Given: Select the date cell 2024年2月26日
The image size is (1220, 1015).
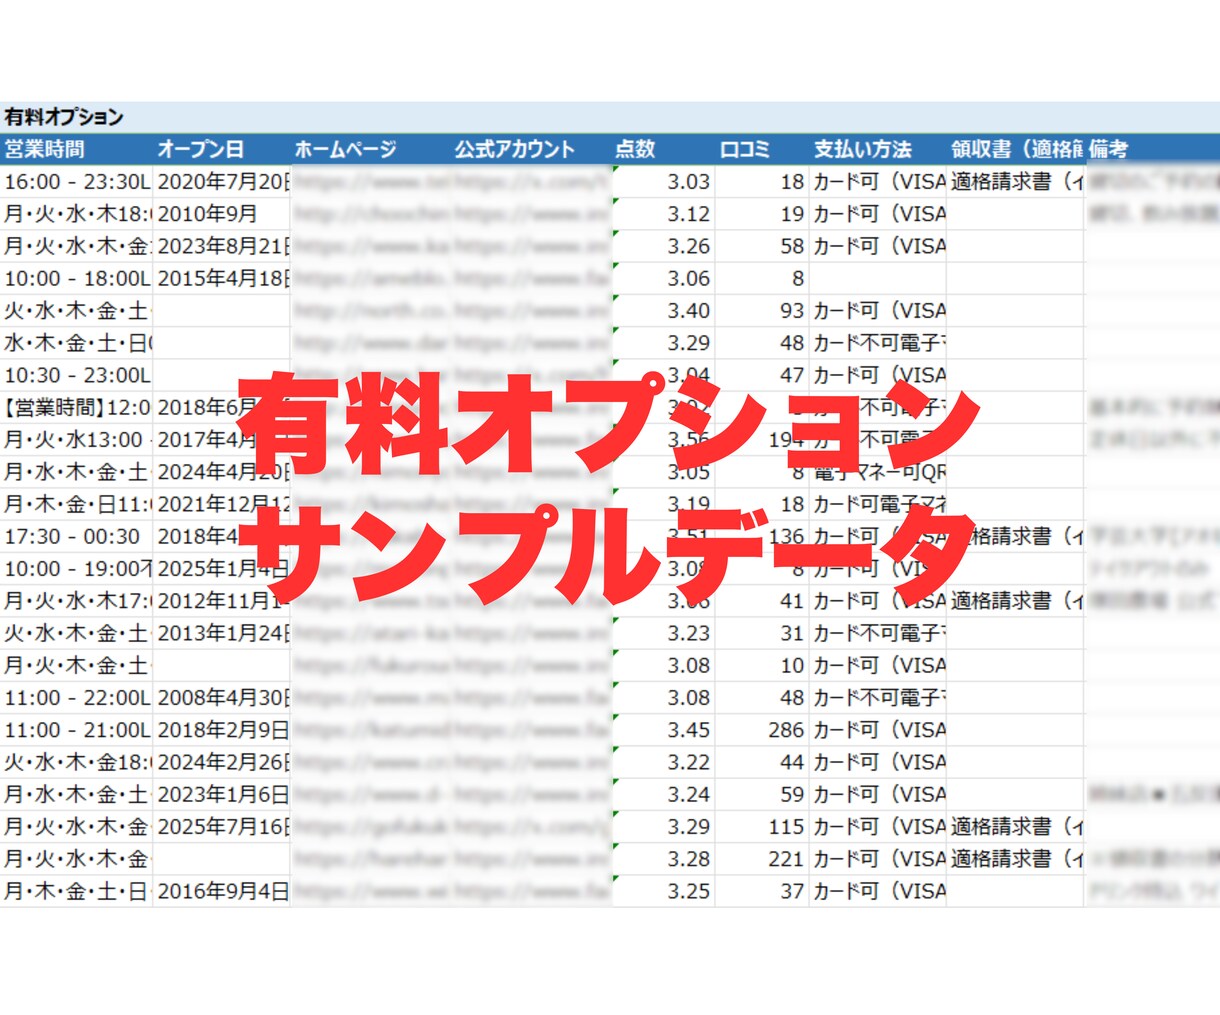Looking at the screenshot, I should coord(221,762).
